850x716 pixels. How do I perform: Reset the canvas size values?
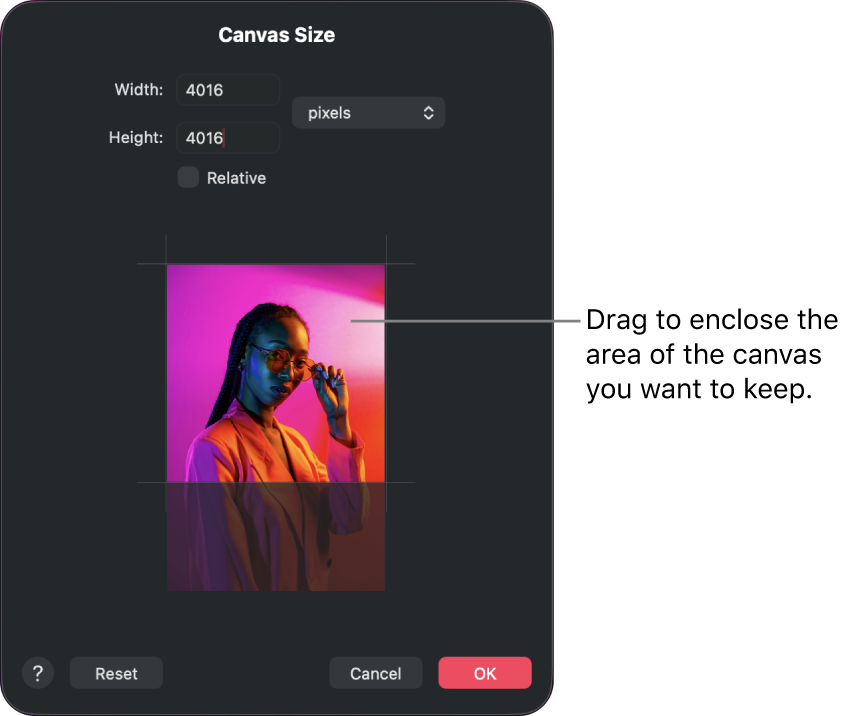[115, 673]
